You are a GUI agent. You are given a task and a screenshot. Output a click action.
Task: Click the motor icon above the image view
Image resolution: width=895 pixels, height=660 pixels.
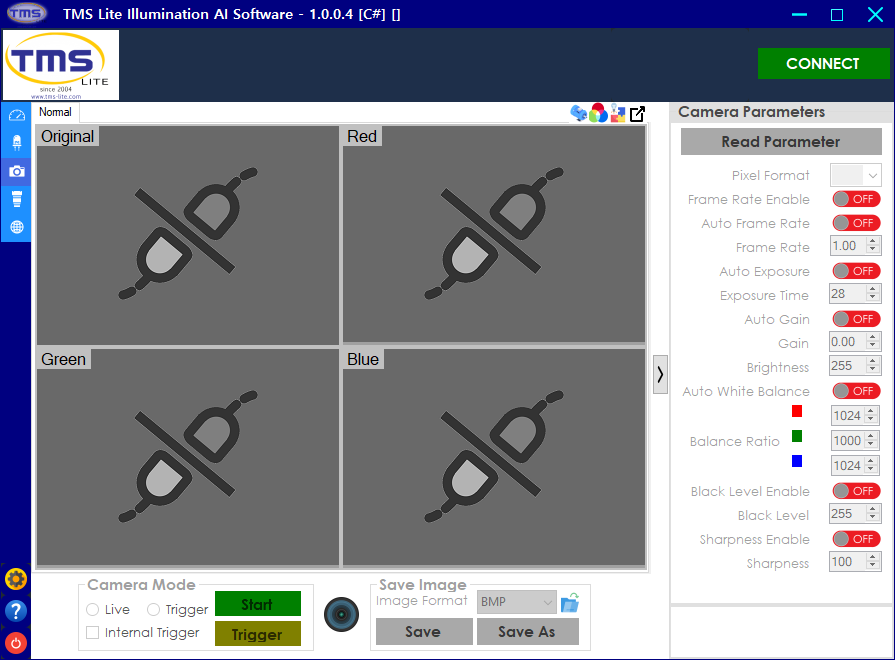579,113
